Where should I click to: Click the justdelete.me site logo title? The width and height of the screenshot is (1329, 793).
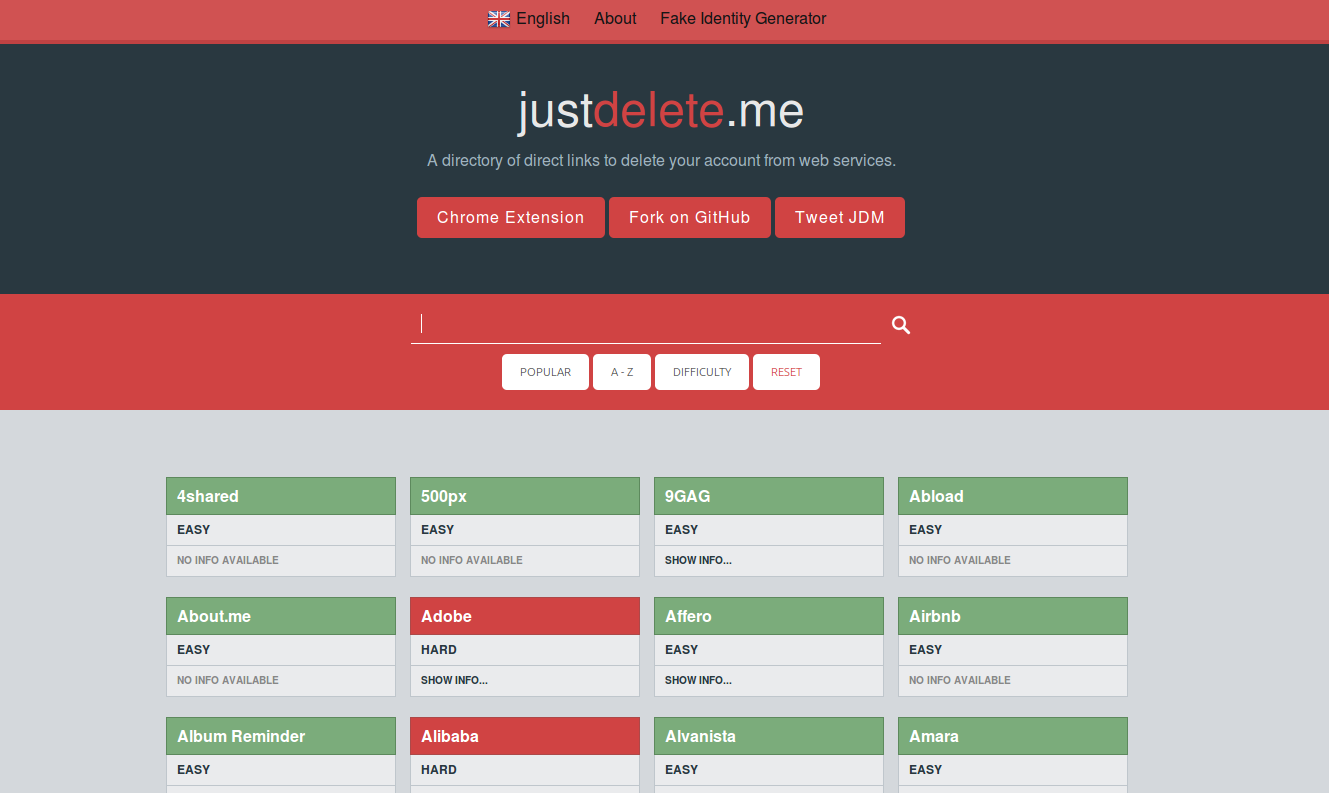tap(660, 111)
